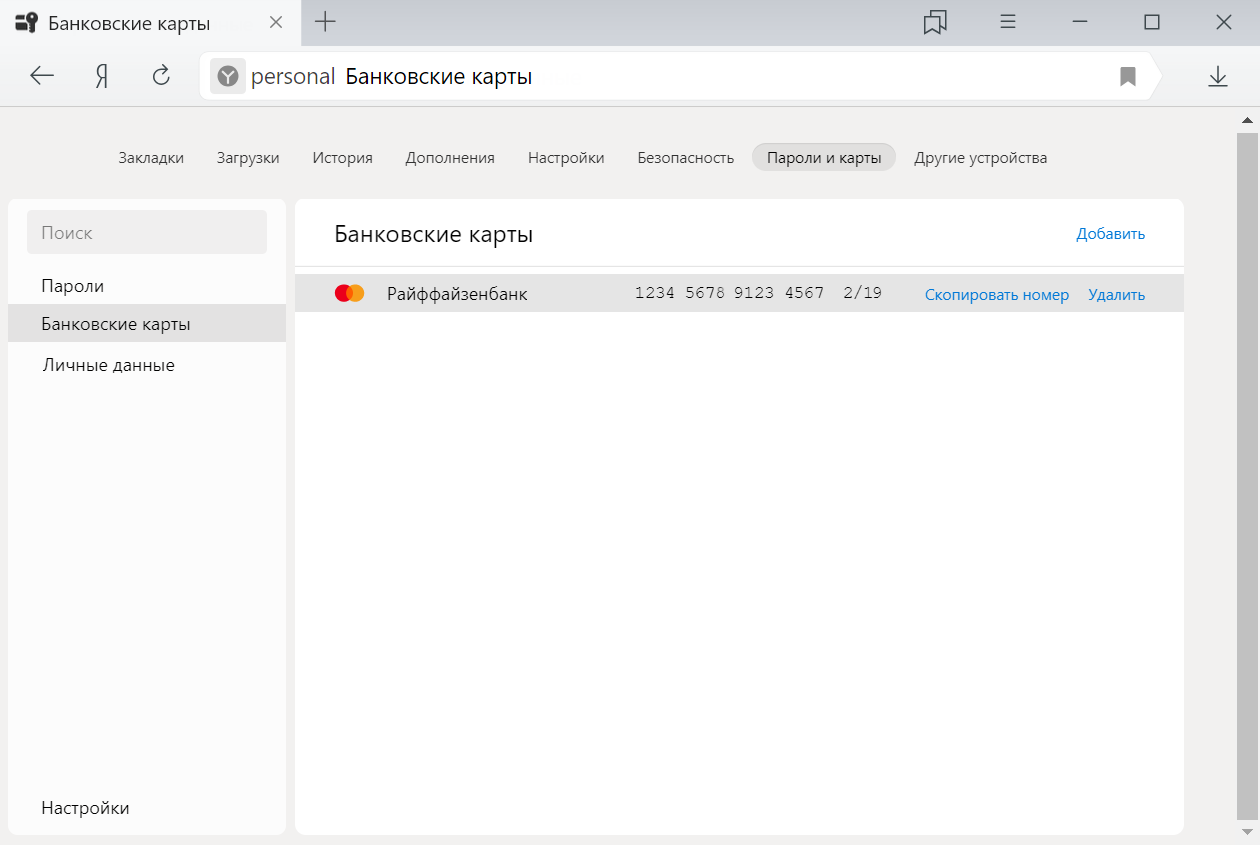Reload the page
The image size is (1260, 845).
click(161, 76)
